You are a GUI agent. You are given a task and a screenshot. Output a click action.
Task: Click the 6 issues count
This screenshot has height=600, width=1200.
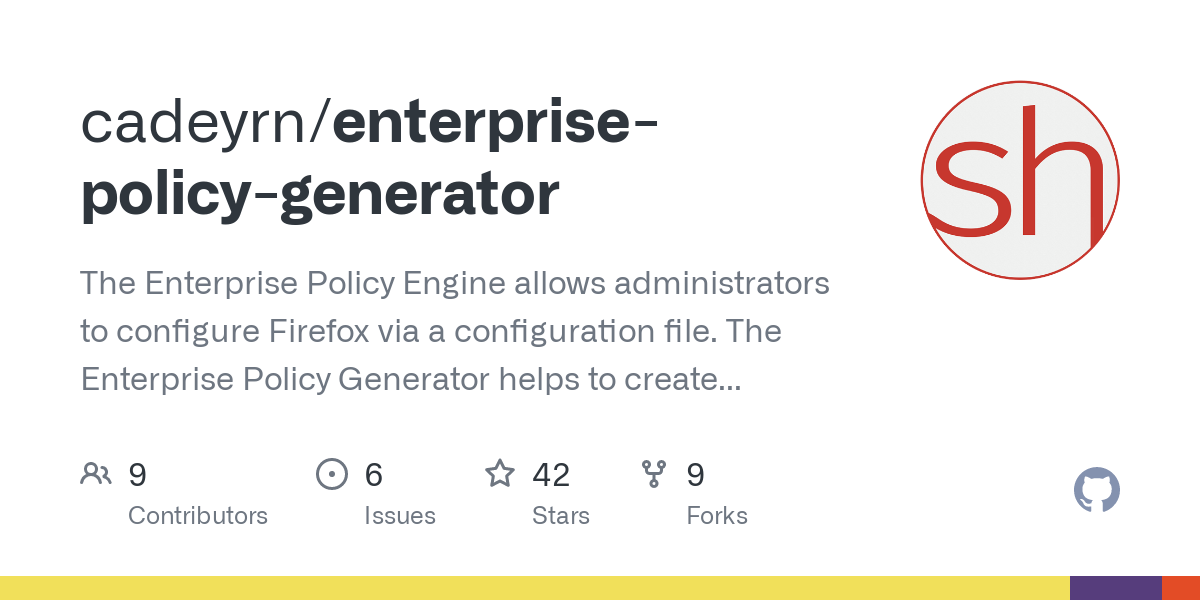tap(373, 474)
